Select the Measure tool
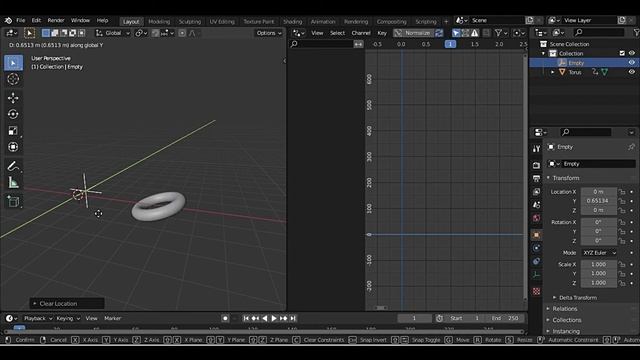 (x=13, y=182)
